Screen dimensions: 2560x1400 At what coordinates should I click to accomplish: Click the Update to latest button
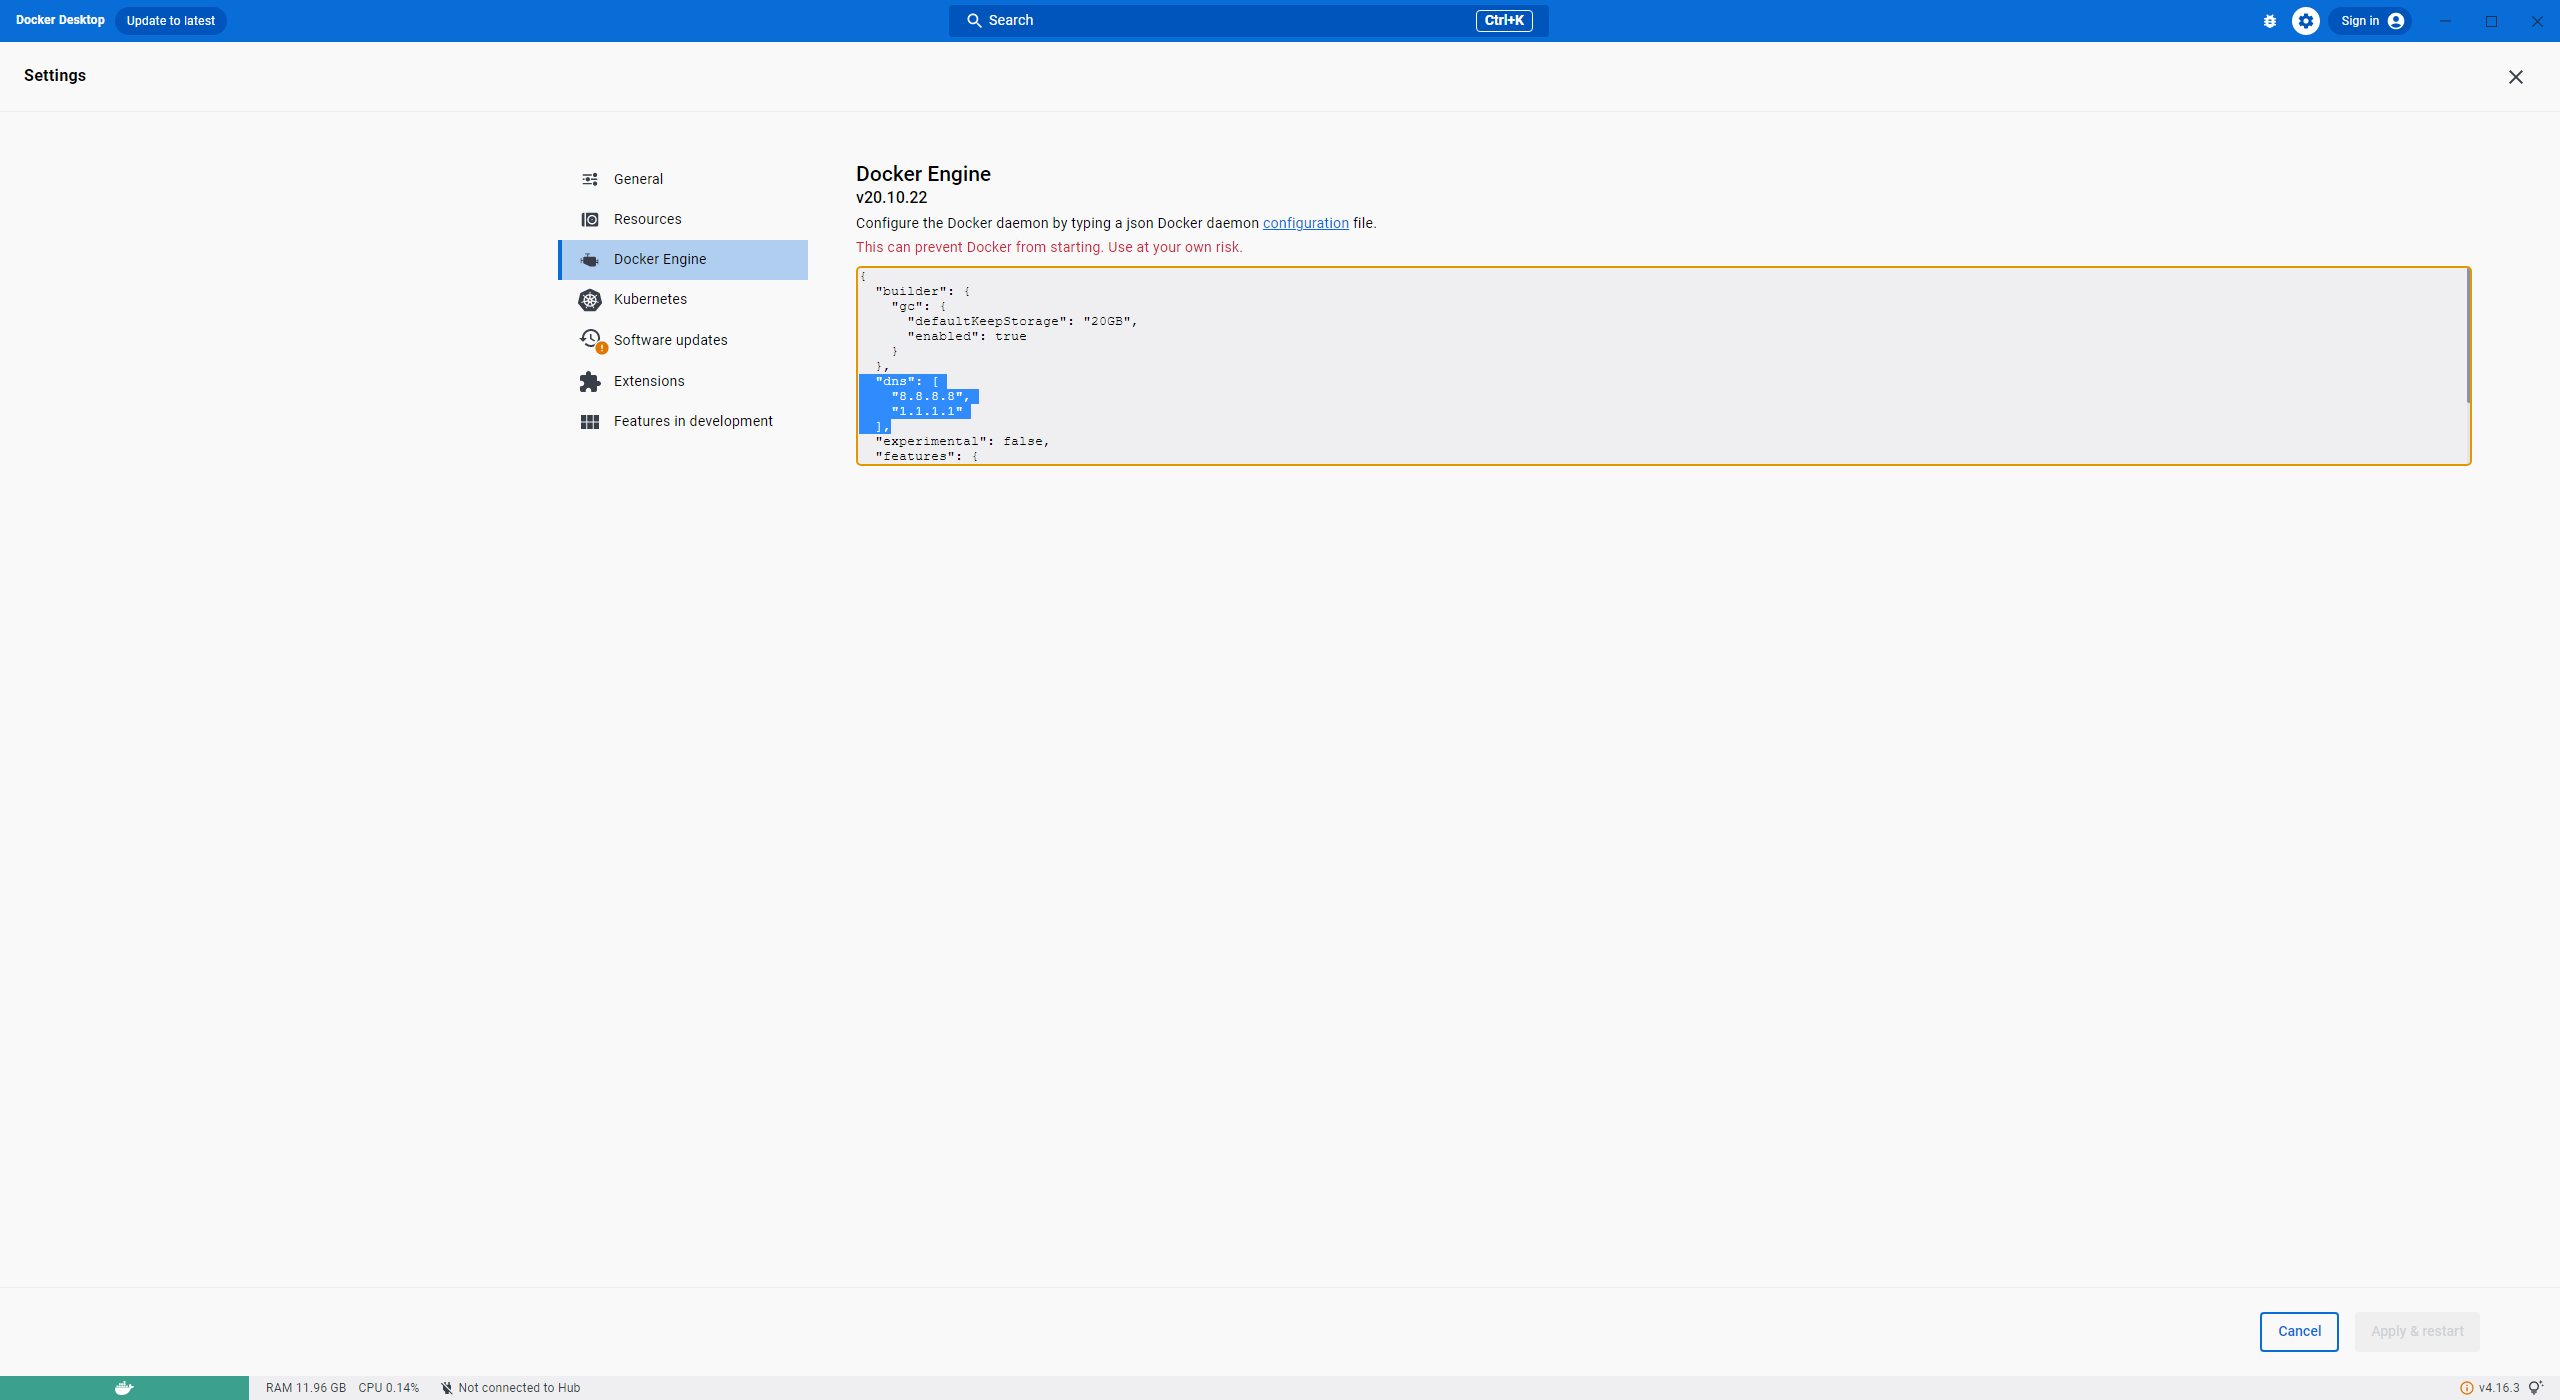pyautogui.click(x=170, y=20)
